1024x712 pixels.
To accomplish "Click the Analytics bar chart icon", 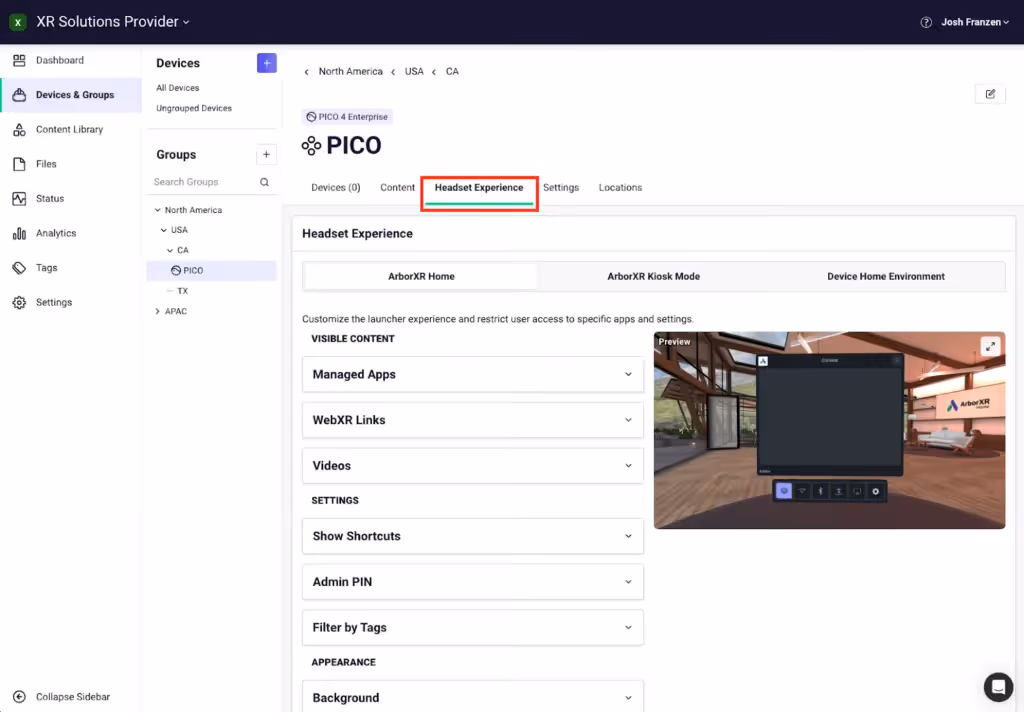I will click(19, 233).
